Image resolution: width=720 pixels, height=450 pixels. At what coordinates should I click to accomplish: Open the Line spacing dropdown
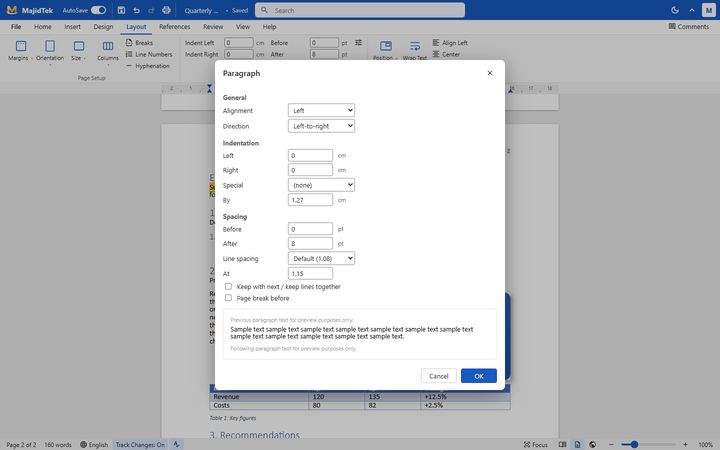[x=321, y=259]
